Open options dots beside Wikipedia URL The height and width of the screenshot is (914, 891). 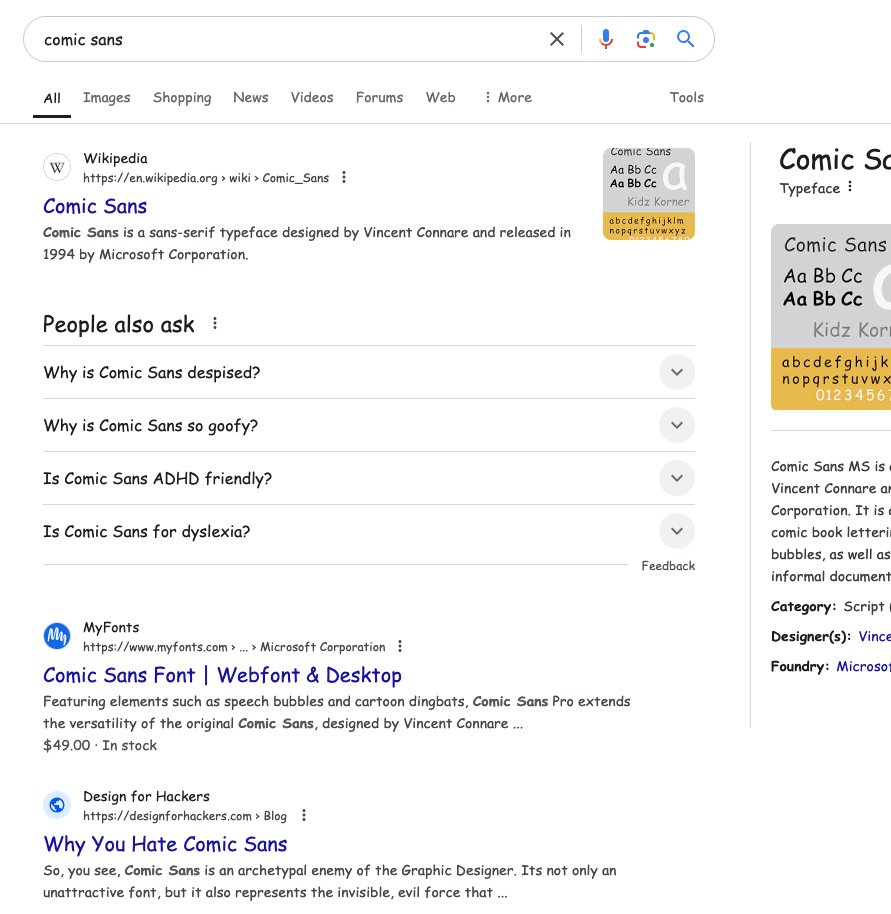coord(344,177)
